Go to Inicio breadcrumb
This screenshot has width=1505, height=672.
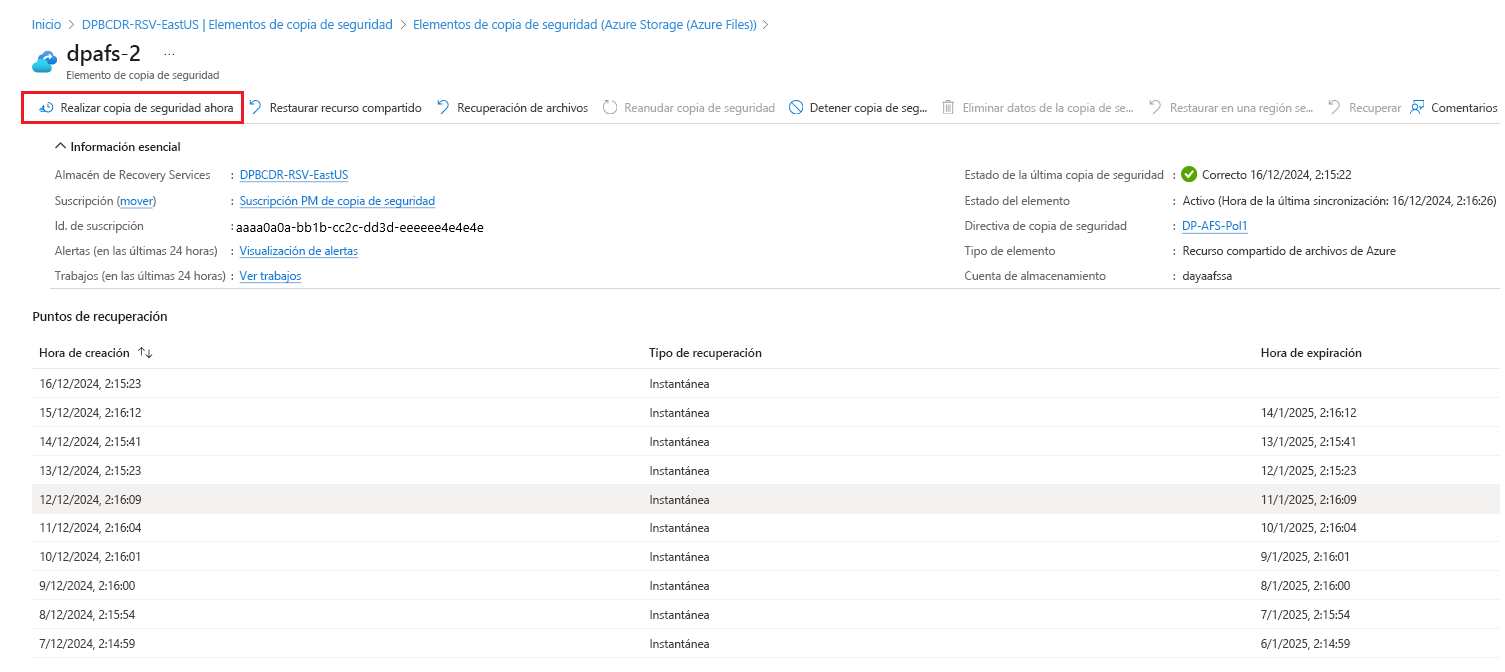click(x=46, y=24)
